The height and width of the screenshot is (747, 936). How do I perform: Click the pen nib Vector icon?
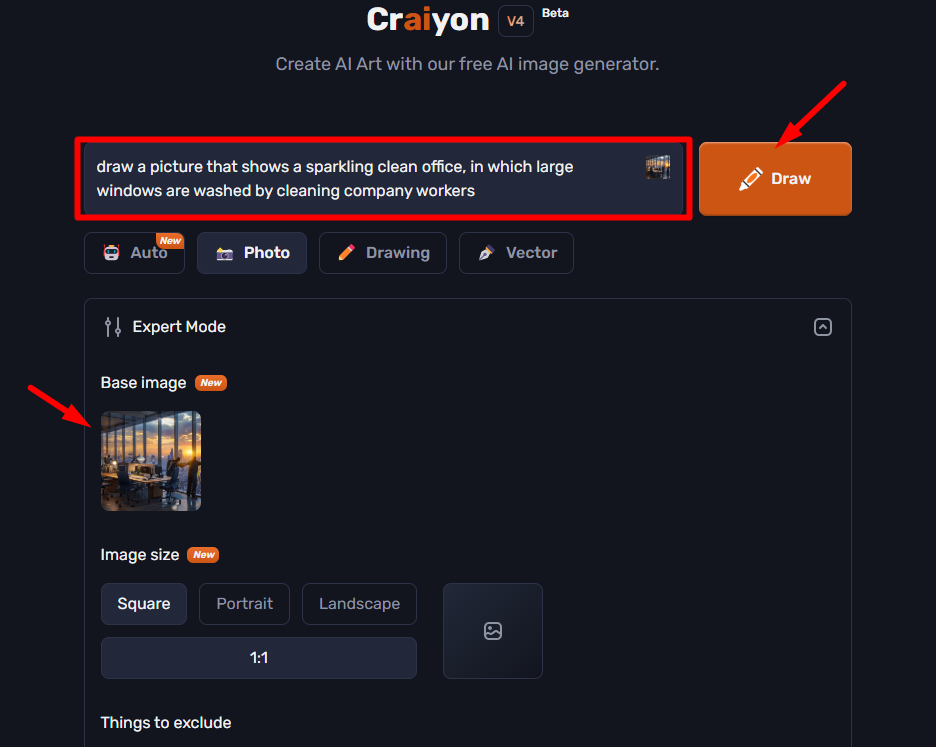(x=486, y=253)
